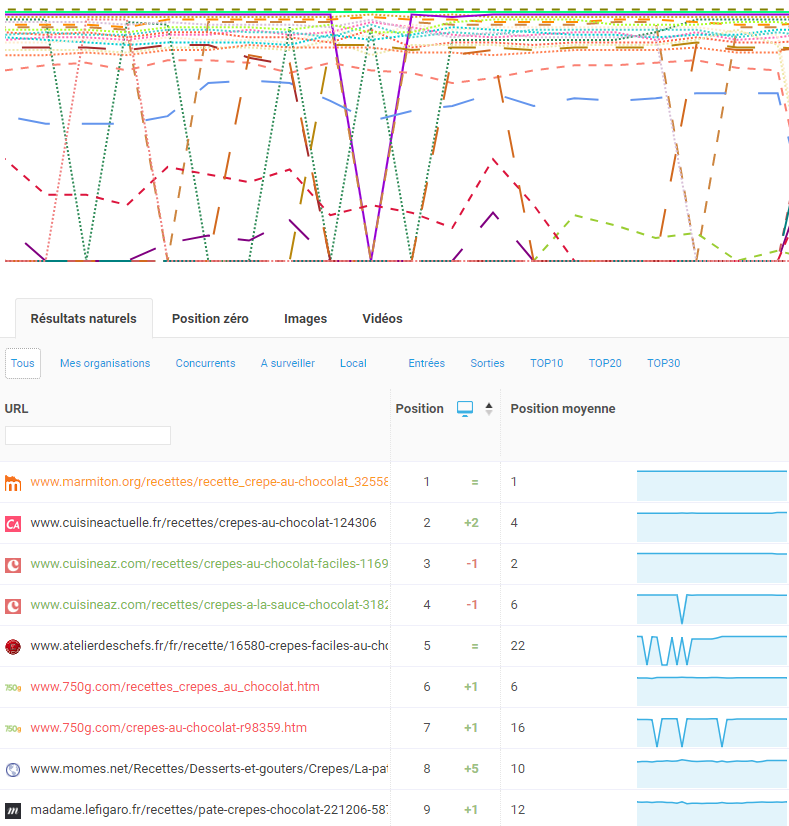This screenshot has width=789, height=826.
Task: Sort the Position column with the arrows
Action: 489,409
